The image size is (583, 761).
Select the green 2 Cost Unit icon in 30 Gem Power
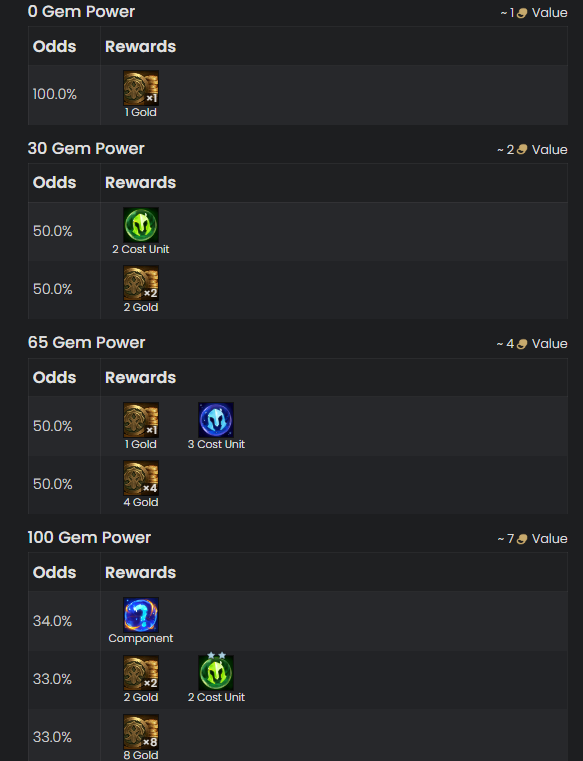click(141, 225)
